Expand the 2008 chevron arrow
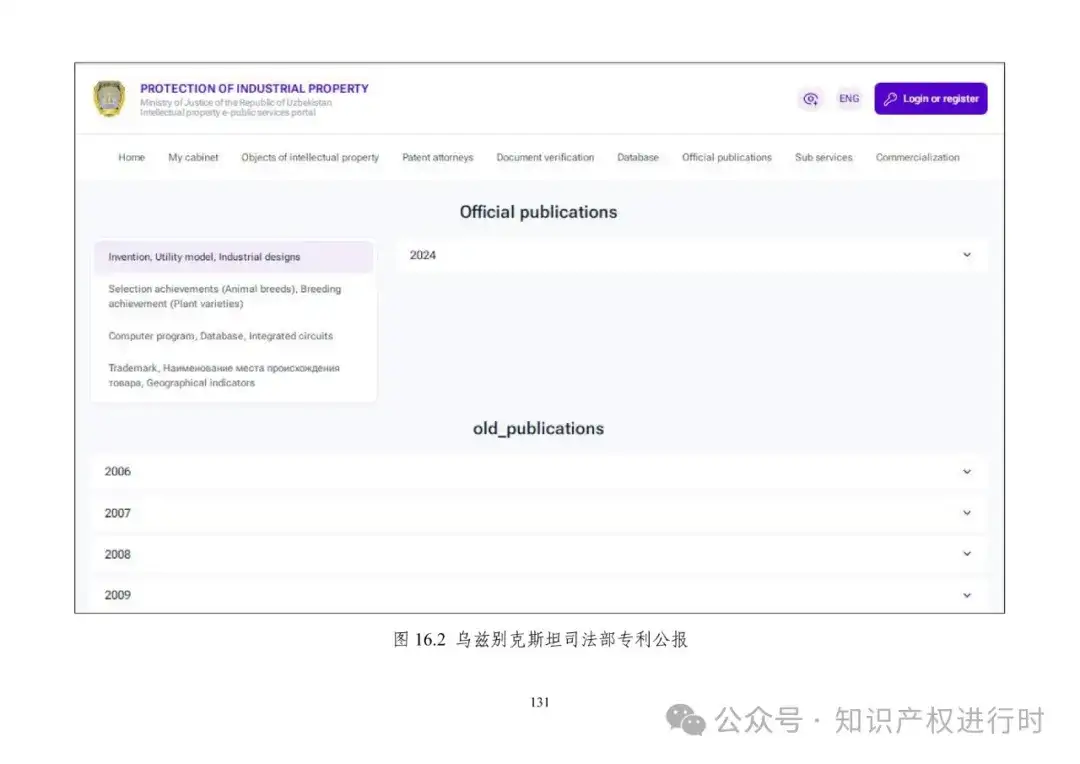The height and width of the screenshot is (764, 1080). [x=966, y=554]
